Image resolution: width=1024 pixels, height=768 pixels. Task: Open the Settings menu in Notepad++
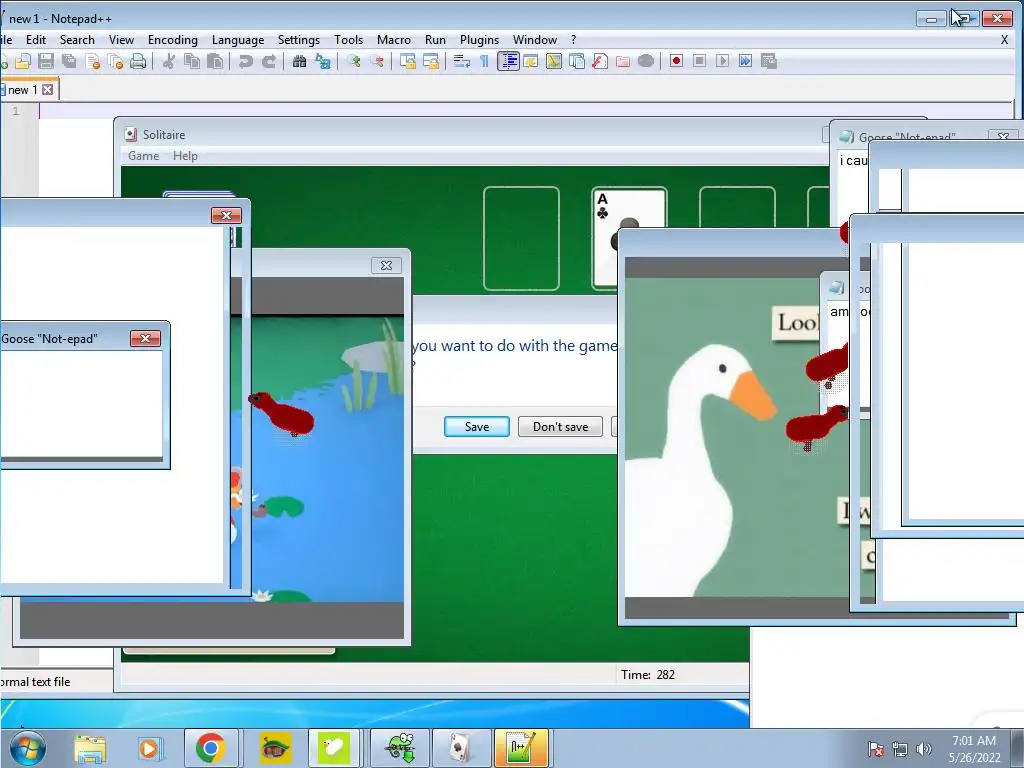(x=298, y=40)
